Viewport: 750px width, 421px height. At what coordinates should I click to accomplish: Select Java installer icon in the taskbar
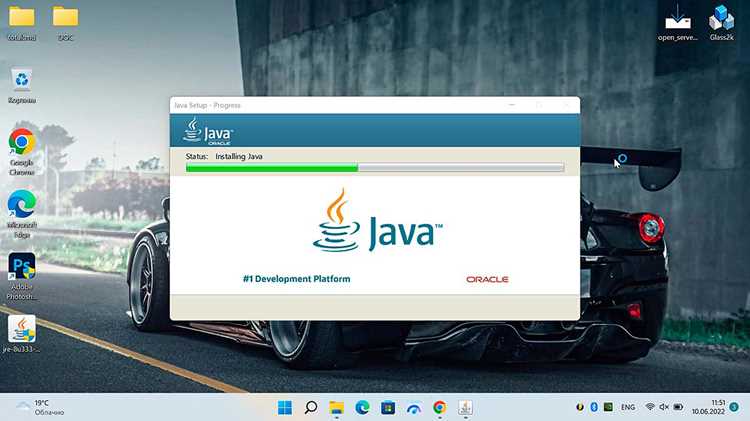(x=465, y=408)
